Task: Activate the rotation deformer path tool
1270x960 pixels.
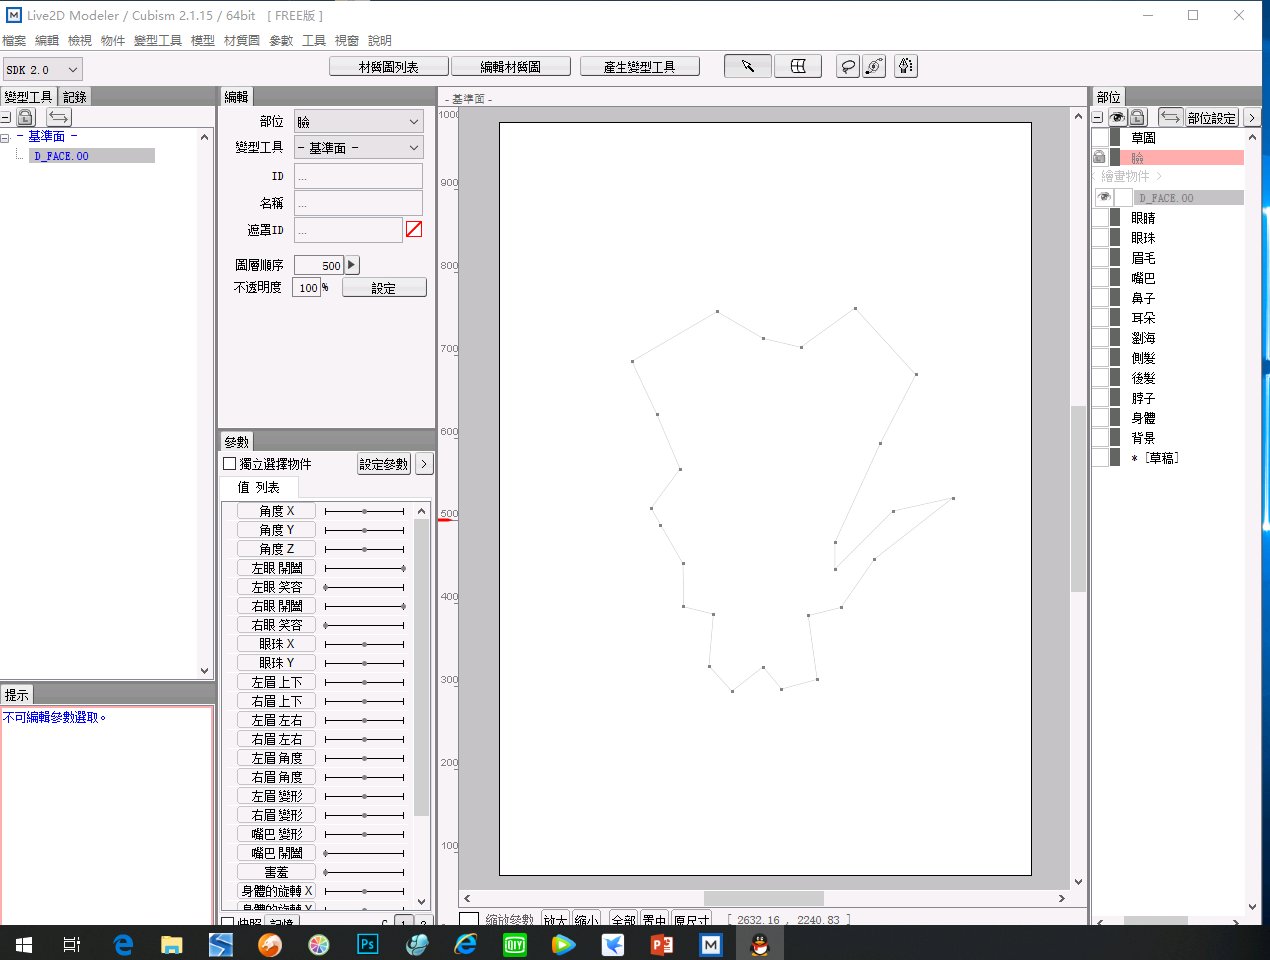Action: 874,66
